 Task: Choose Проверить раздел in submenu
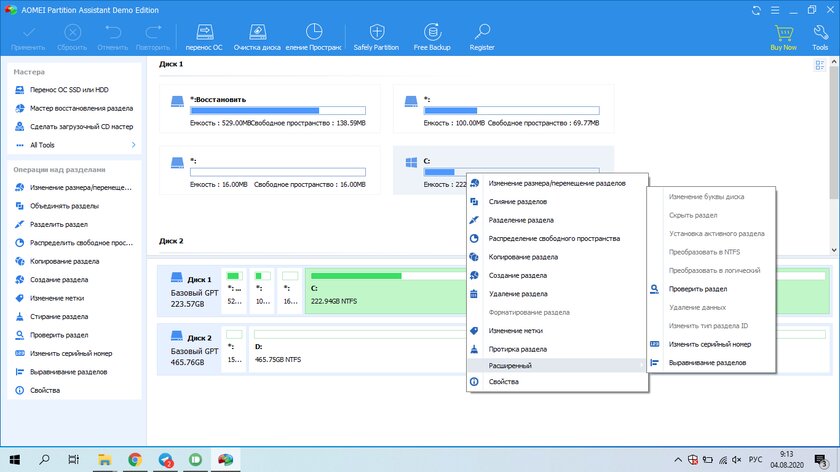point(711,289)
